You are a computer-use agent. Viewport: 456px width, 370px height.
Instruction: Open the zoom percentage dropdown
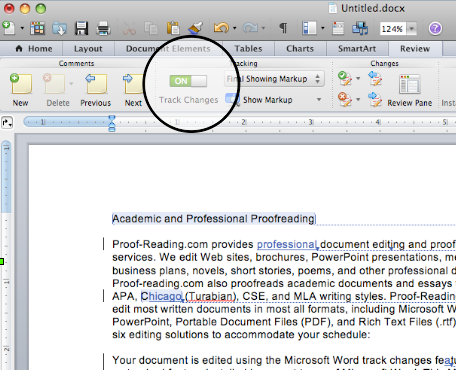pos(412,29)
